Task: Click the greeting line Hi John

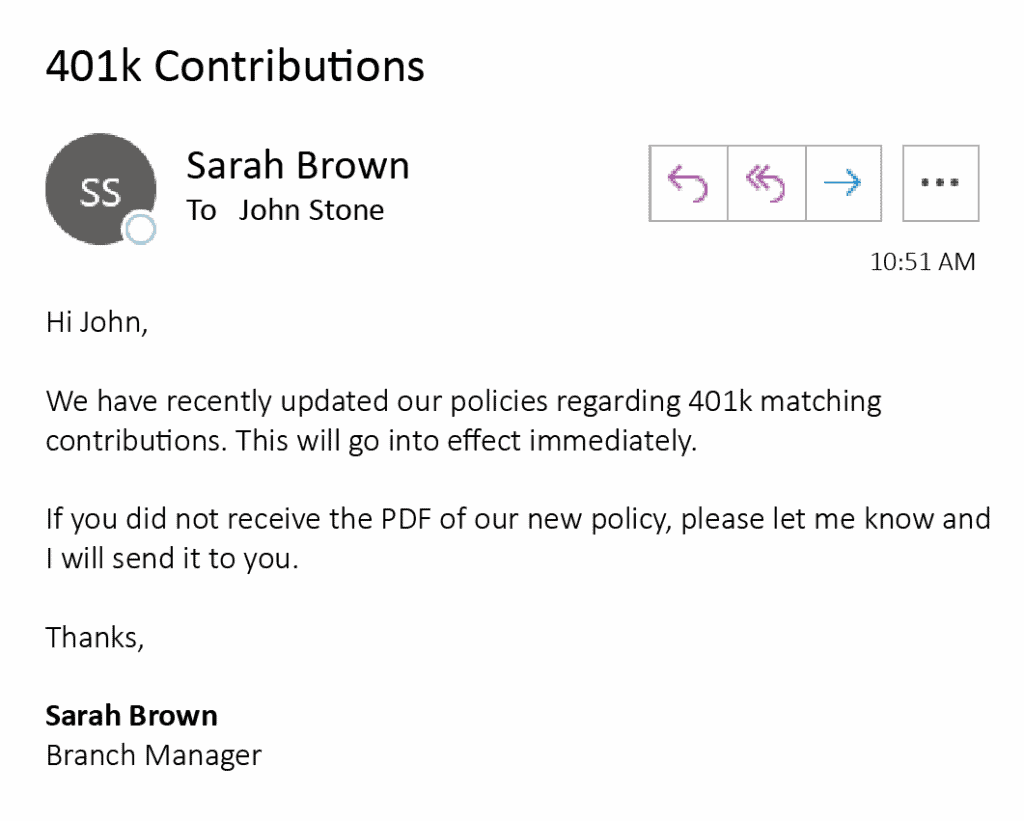Action: [95, 321]
